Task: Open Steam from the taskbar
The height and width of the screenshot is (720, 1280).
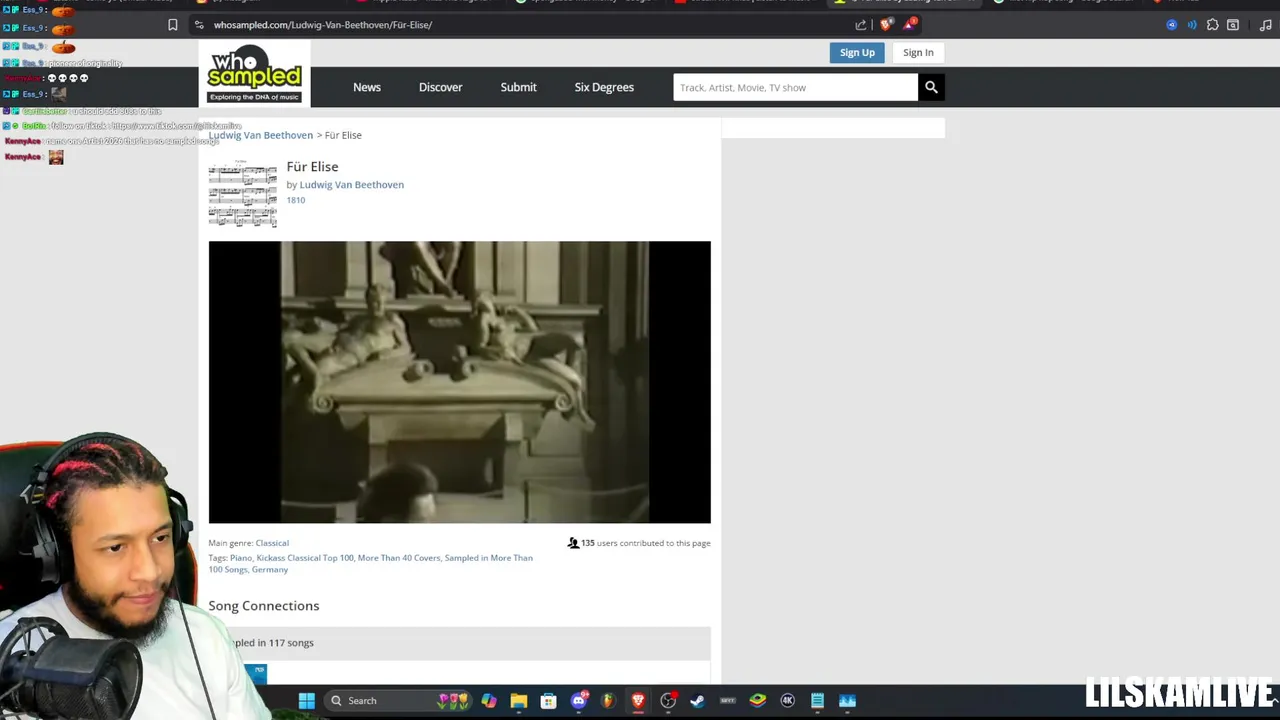Action: click(x=697, y=700)
